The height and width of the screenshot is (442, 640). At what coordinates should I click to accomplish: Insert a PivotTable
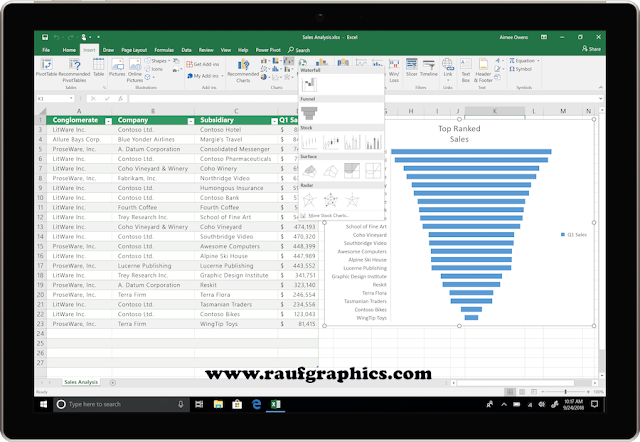click(x=46, y=67)
